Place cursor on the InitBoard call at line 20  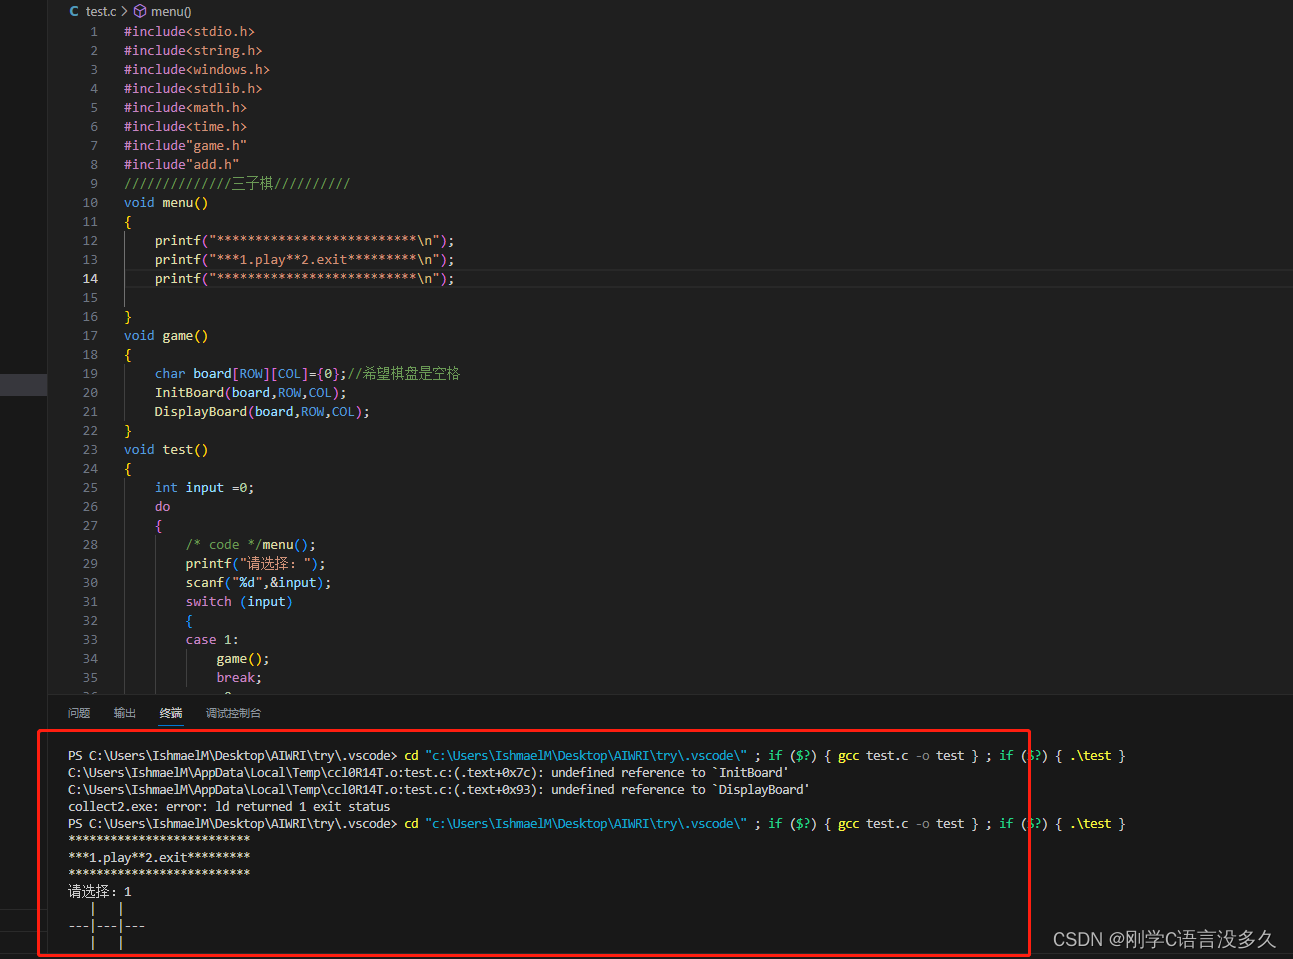pyautogui.click(x=189, y=392)
